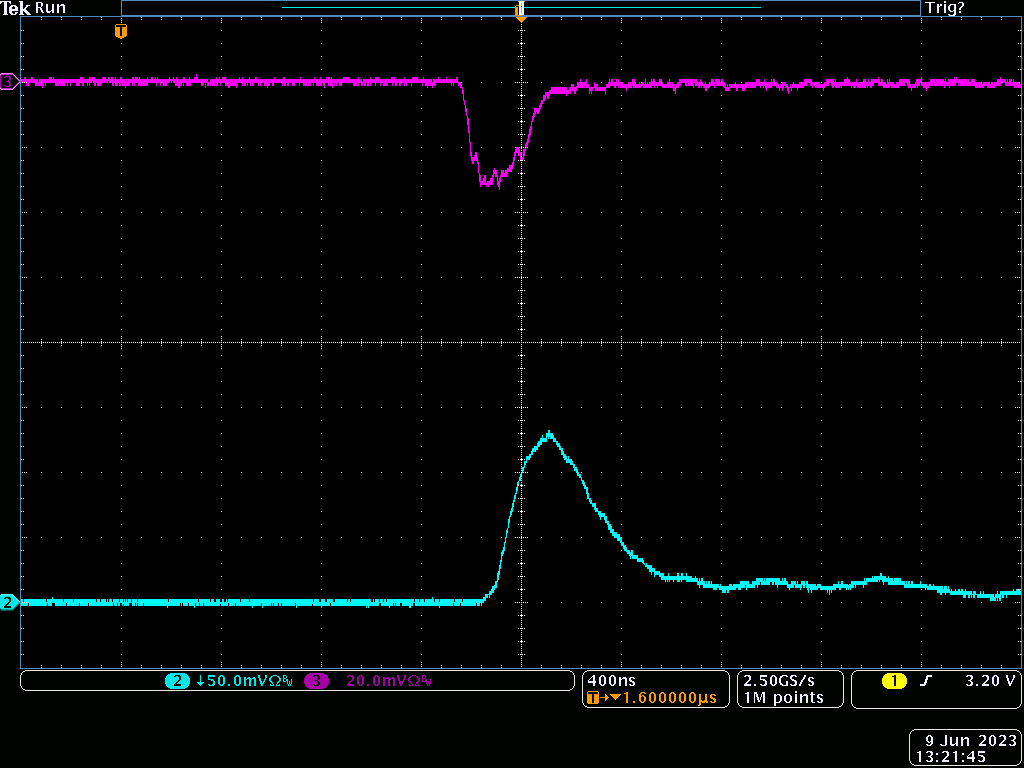Click the Trig? trigger status indicator
1024x768 pixels.
click(x=945, y=8)
